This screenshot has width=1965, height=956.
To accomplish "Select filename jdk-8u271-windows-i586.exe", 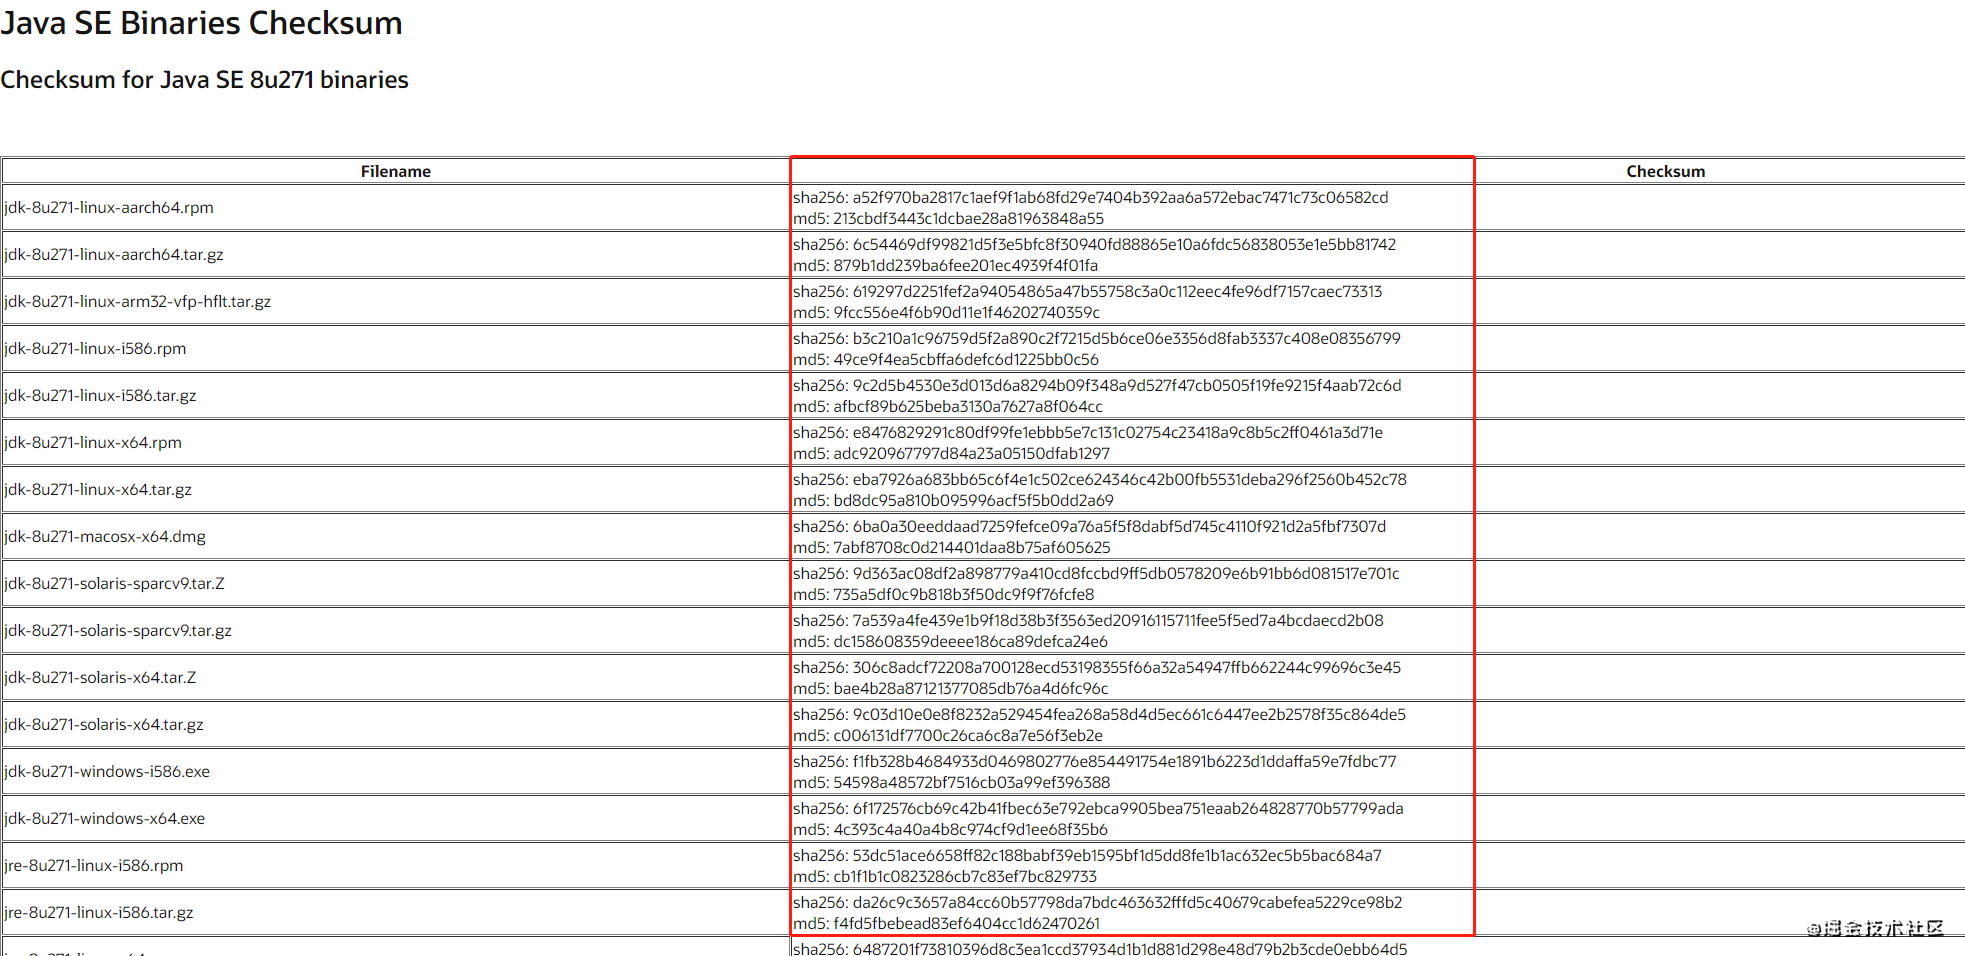I will pos(107,772).
